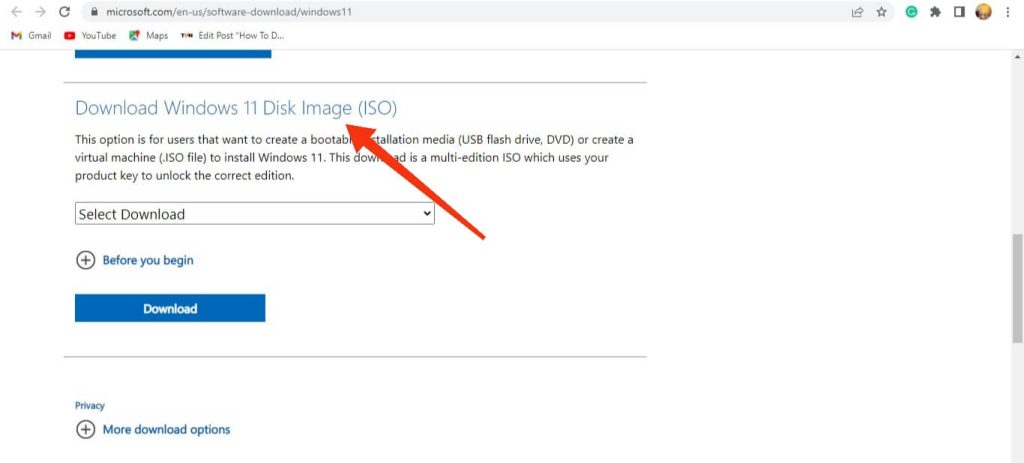Image resolution: width=1024 pixels, height=463 pixels.
Task: Open the Extensions puzzle icon
Action: (x=935, y=12)
